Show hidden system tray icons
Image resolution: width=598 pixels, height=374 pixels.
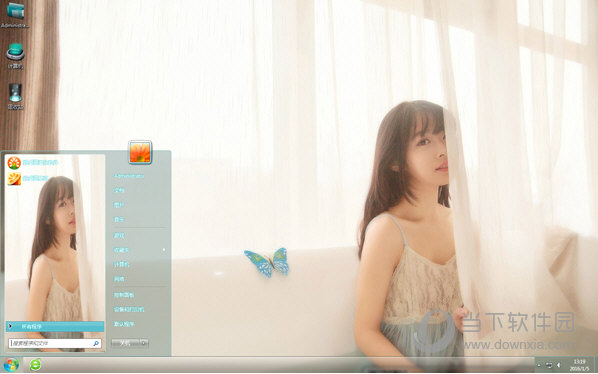[x=539, y=365]
